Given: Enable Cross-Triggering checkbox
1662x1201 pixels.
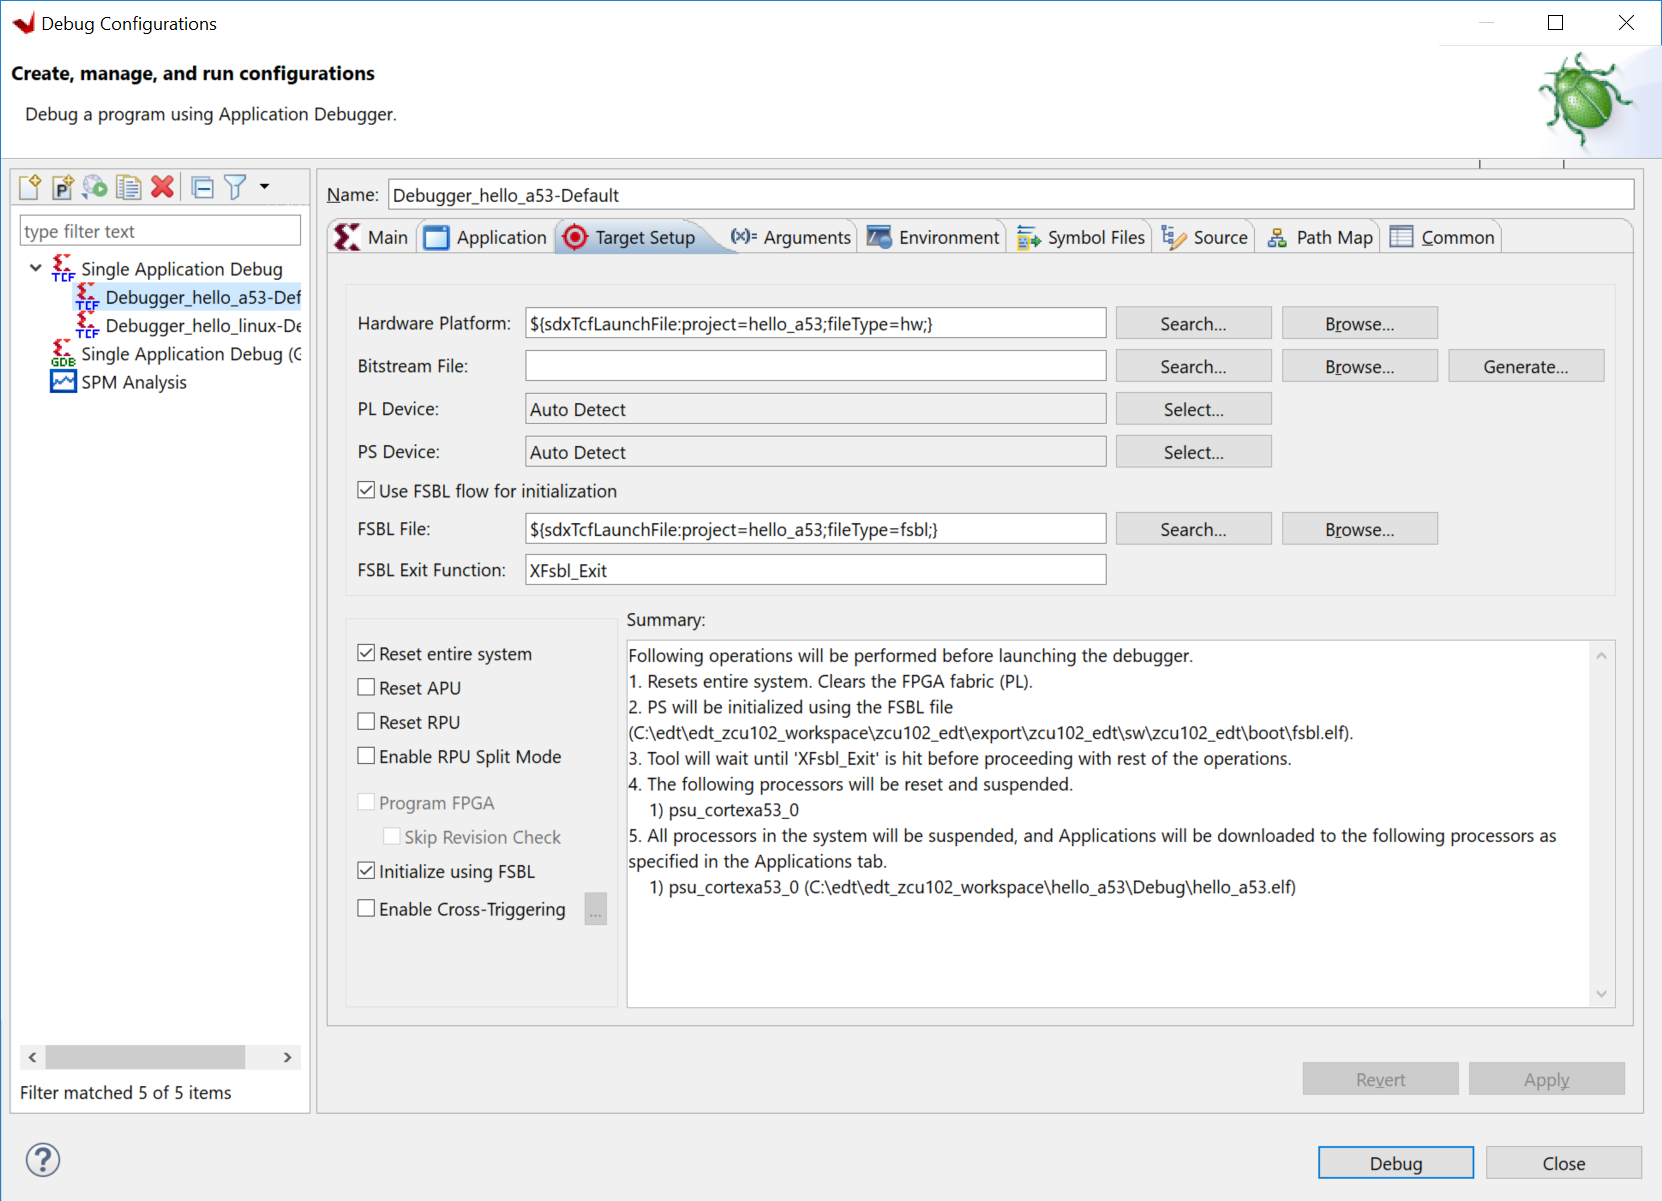Looking at the screenshot, I should point(367,908).
